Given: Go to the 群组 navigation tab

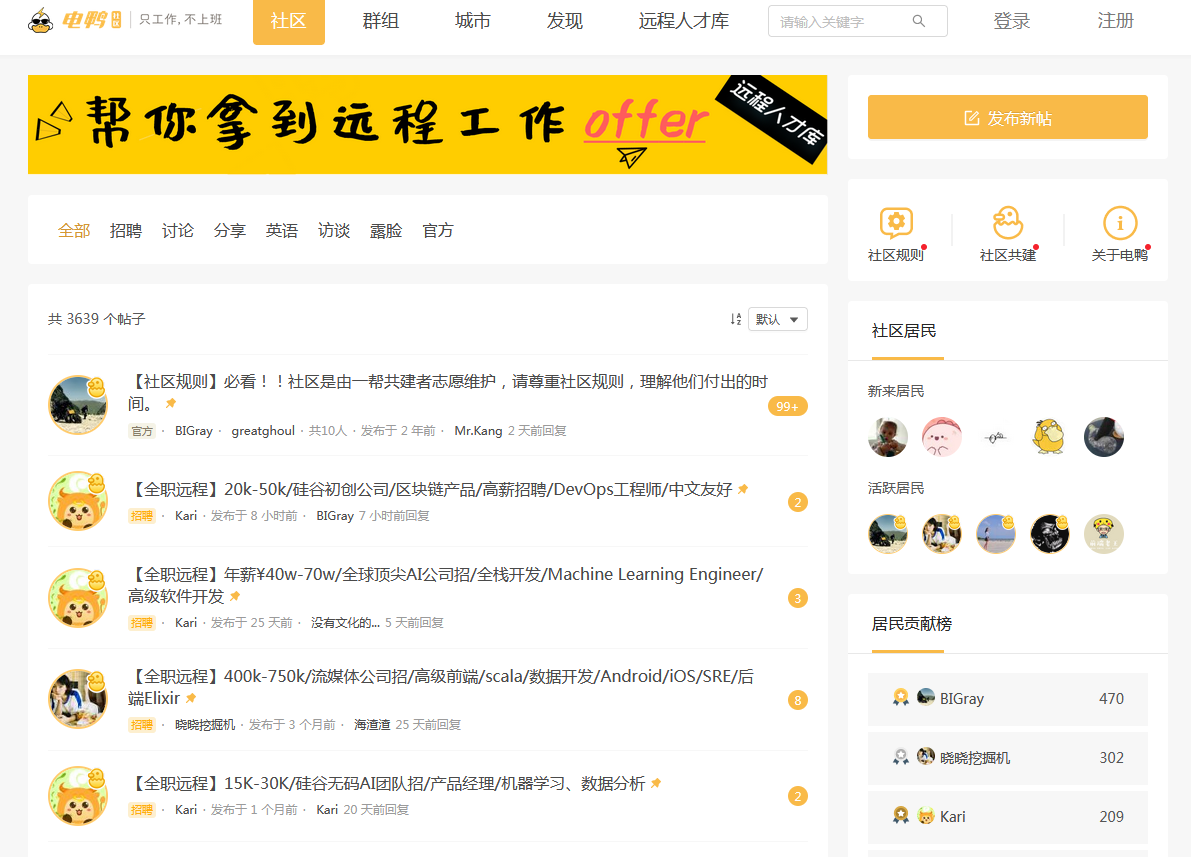Looking at the screenshot, I should (381, 21).
